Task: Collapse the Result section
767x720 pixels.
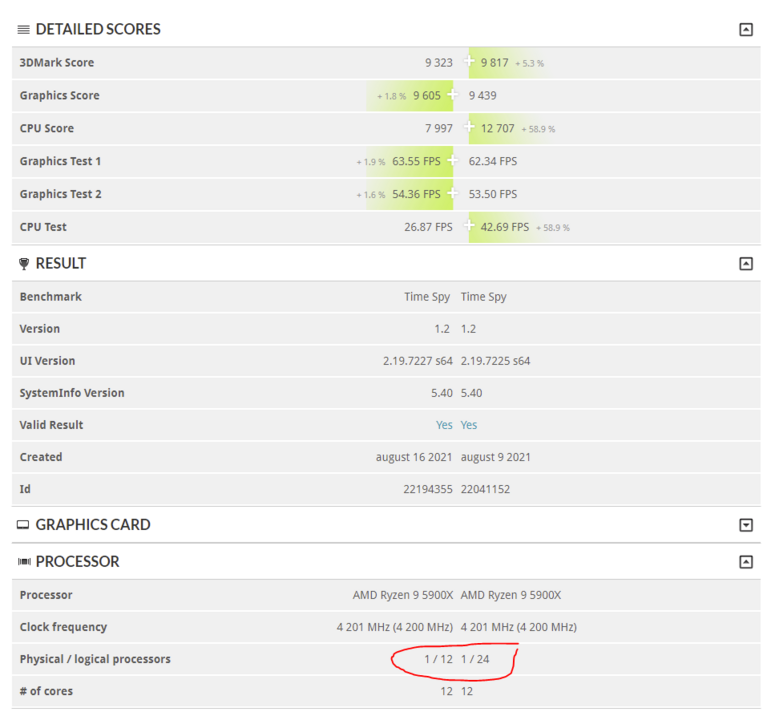Action: [745, 264]
